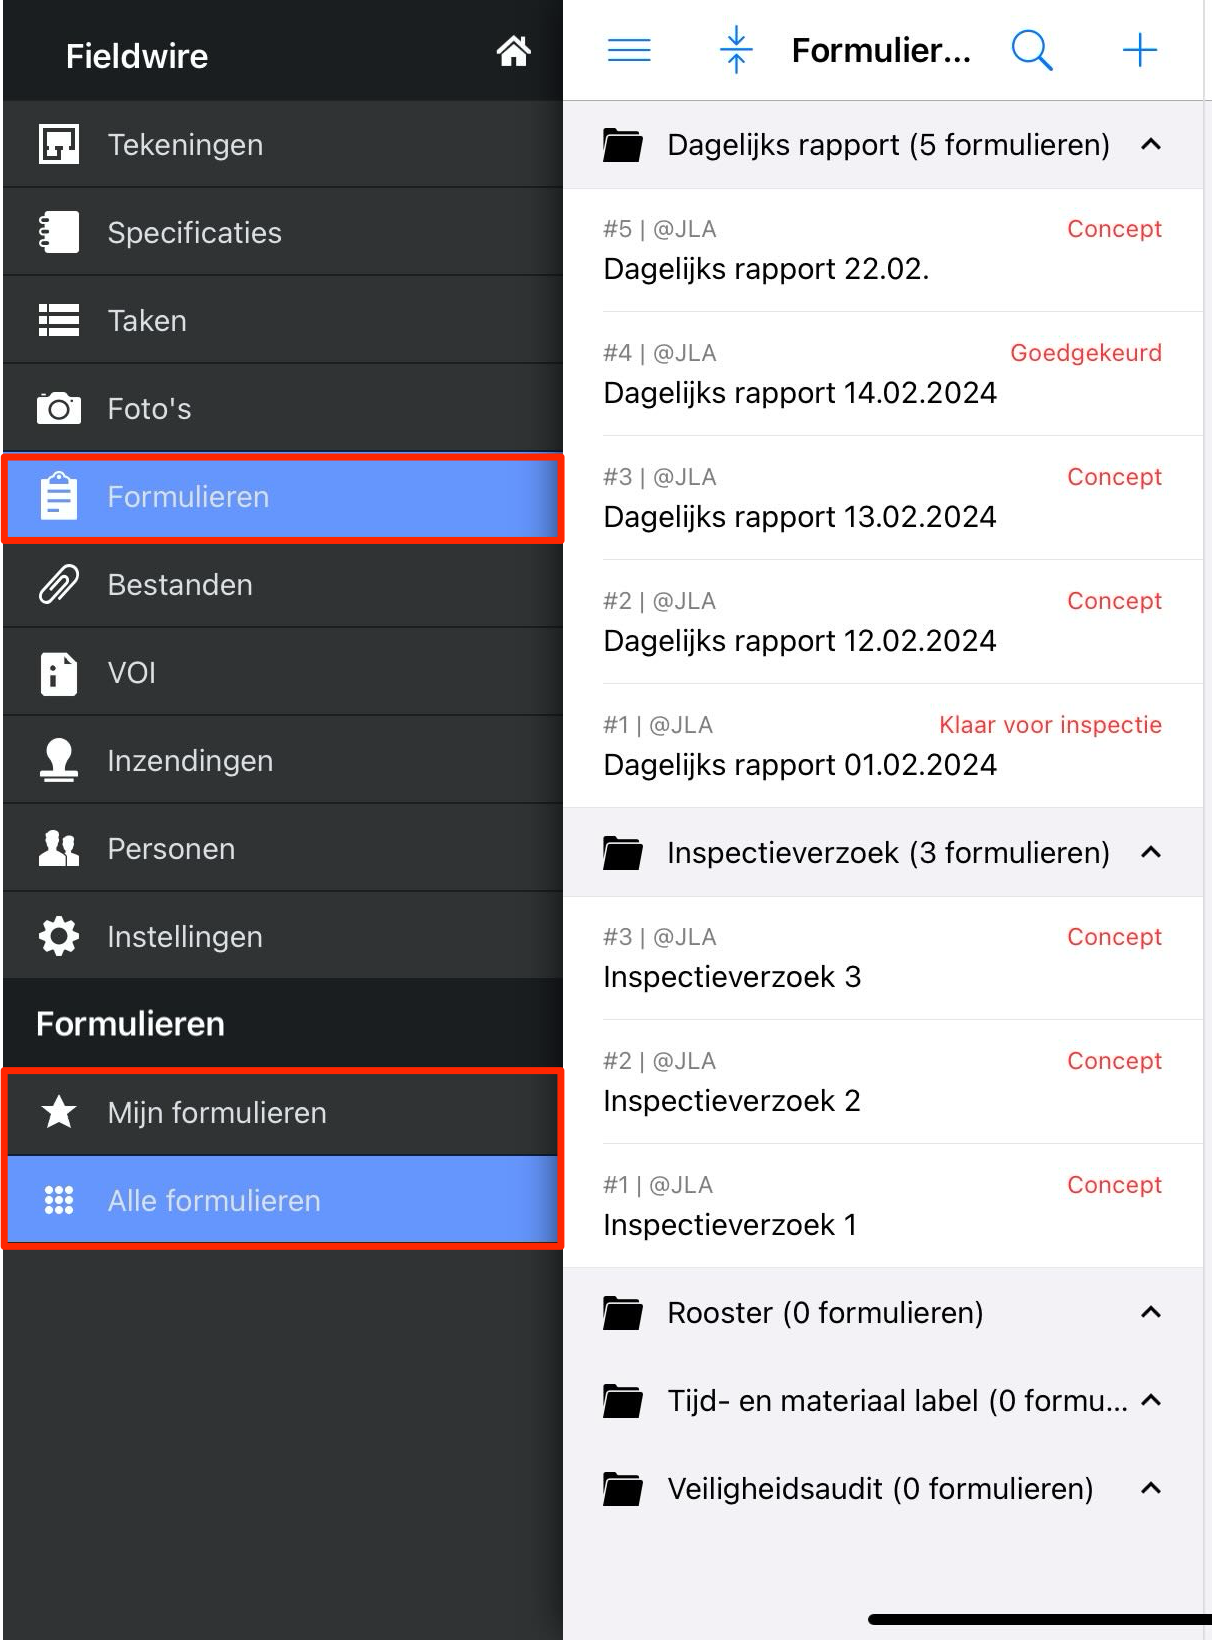Select the Mijn formulieren filter

(x=283, y=1112)
